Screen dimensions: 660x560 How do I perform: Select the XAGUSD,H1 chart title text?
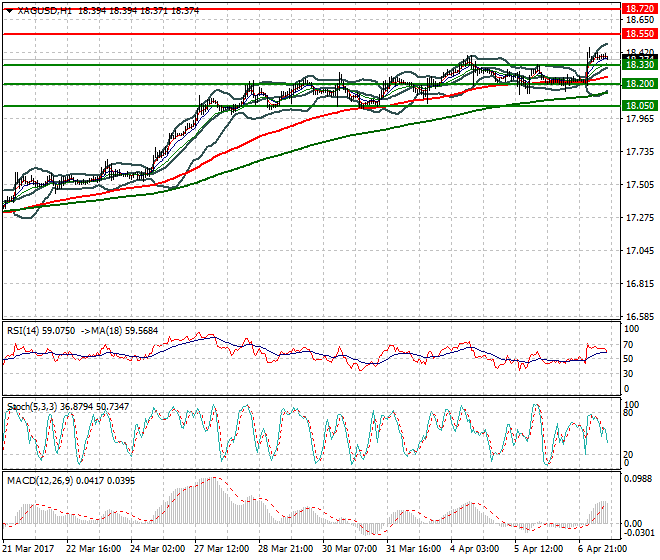pos(45,11)
